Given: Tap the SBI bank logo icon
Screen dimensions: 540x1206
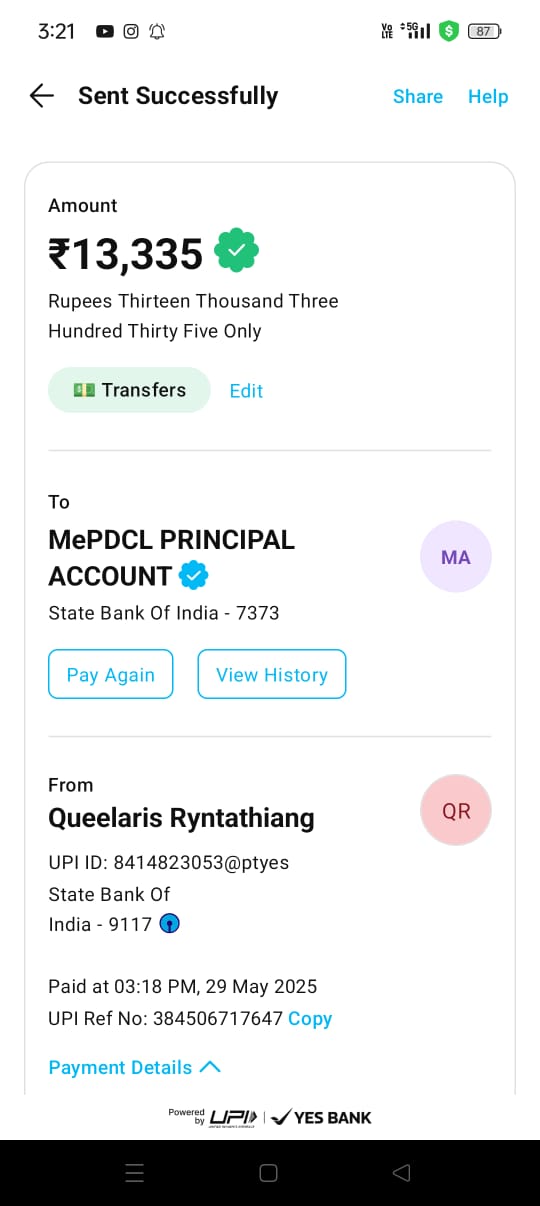Looking at the screenshot, I should [x=170, y=924].
